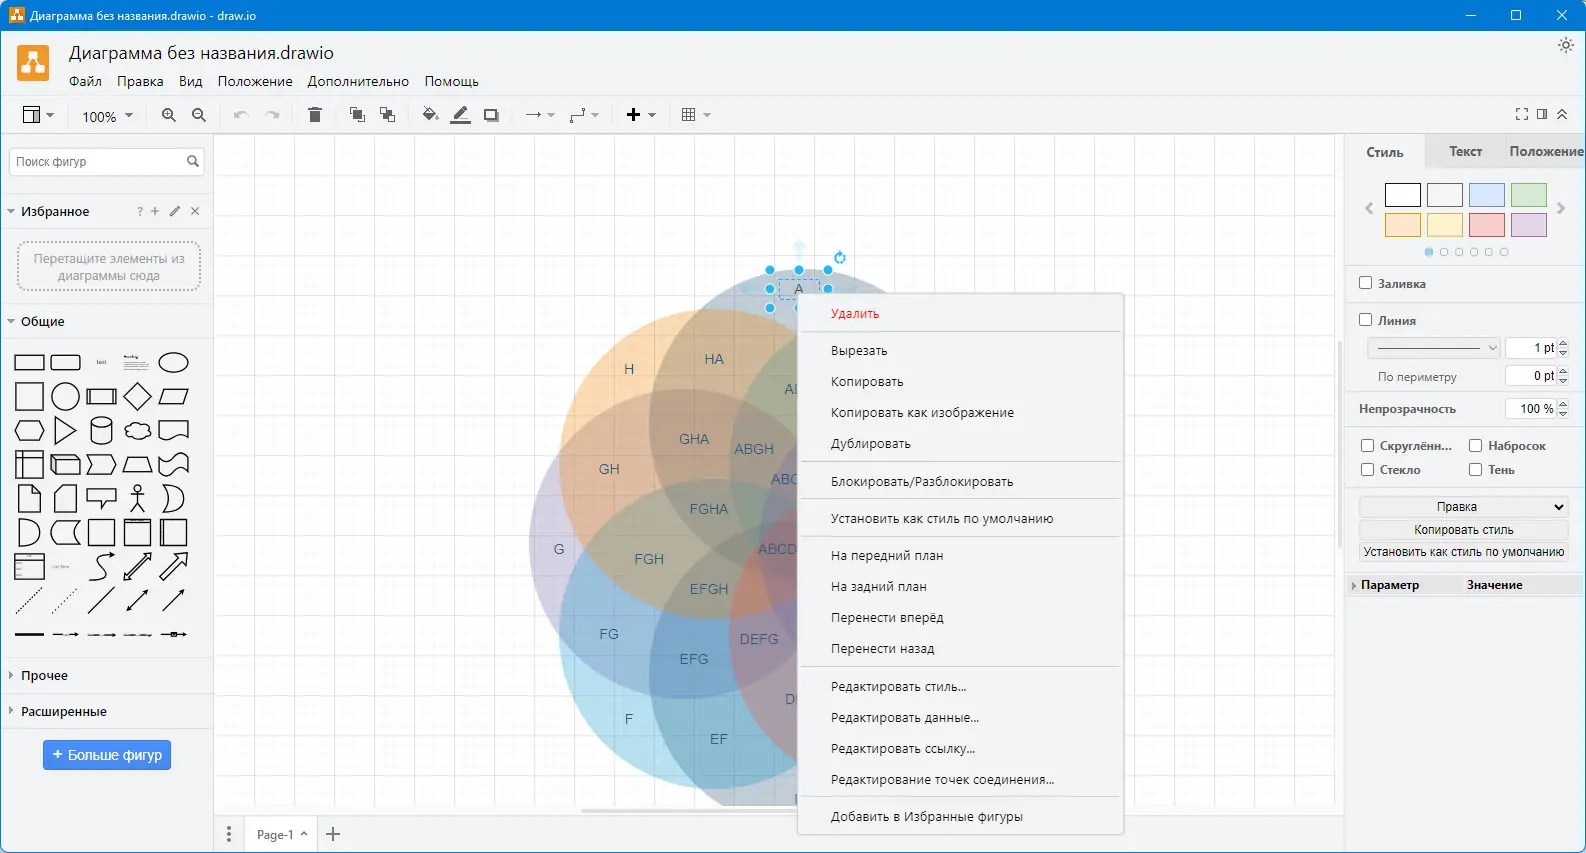Image resolution: width=1586 pixels, height=853 pixels.
Task: Click the draw.io logo icon
Action: (33, 63)
